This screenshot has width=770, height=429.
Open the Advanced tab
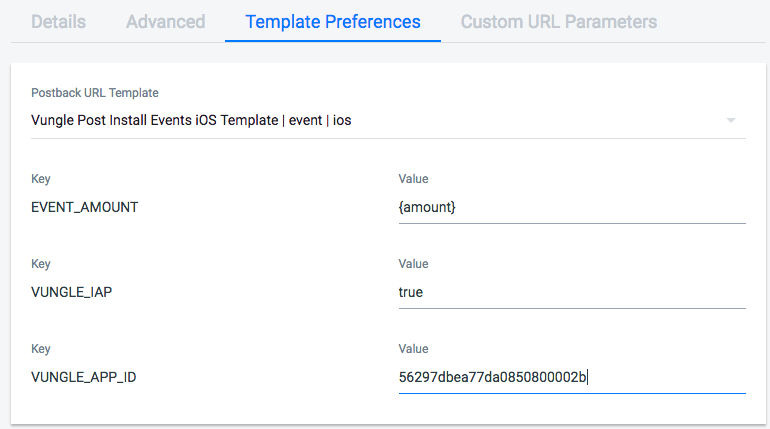[165, 22]
